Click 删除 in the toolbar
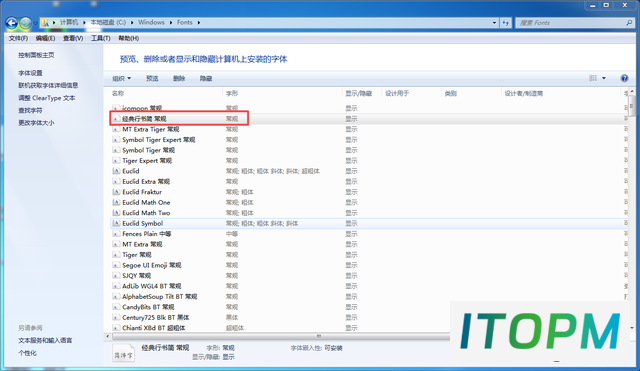 coord(179,78)
